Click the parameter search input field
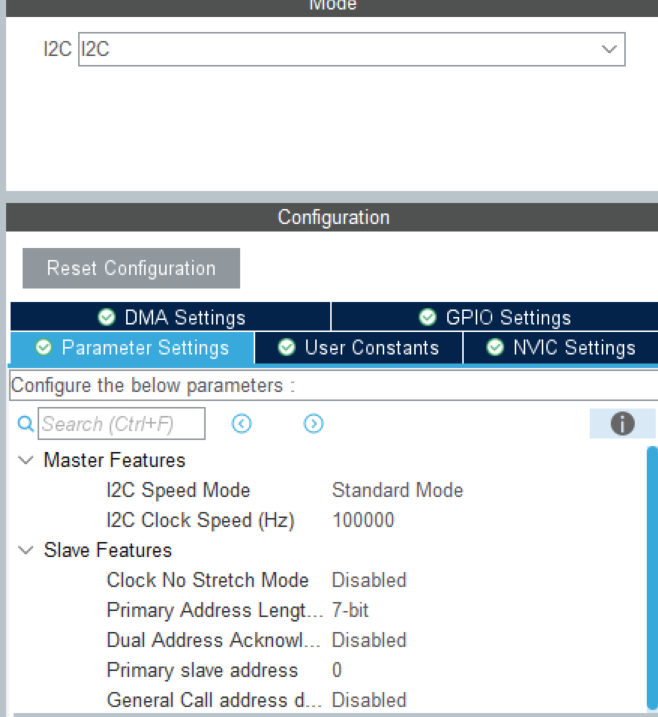 tap(122, 424)
